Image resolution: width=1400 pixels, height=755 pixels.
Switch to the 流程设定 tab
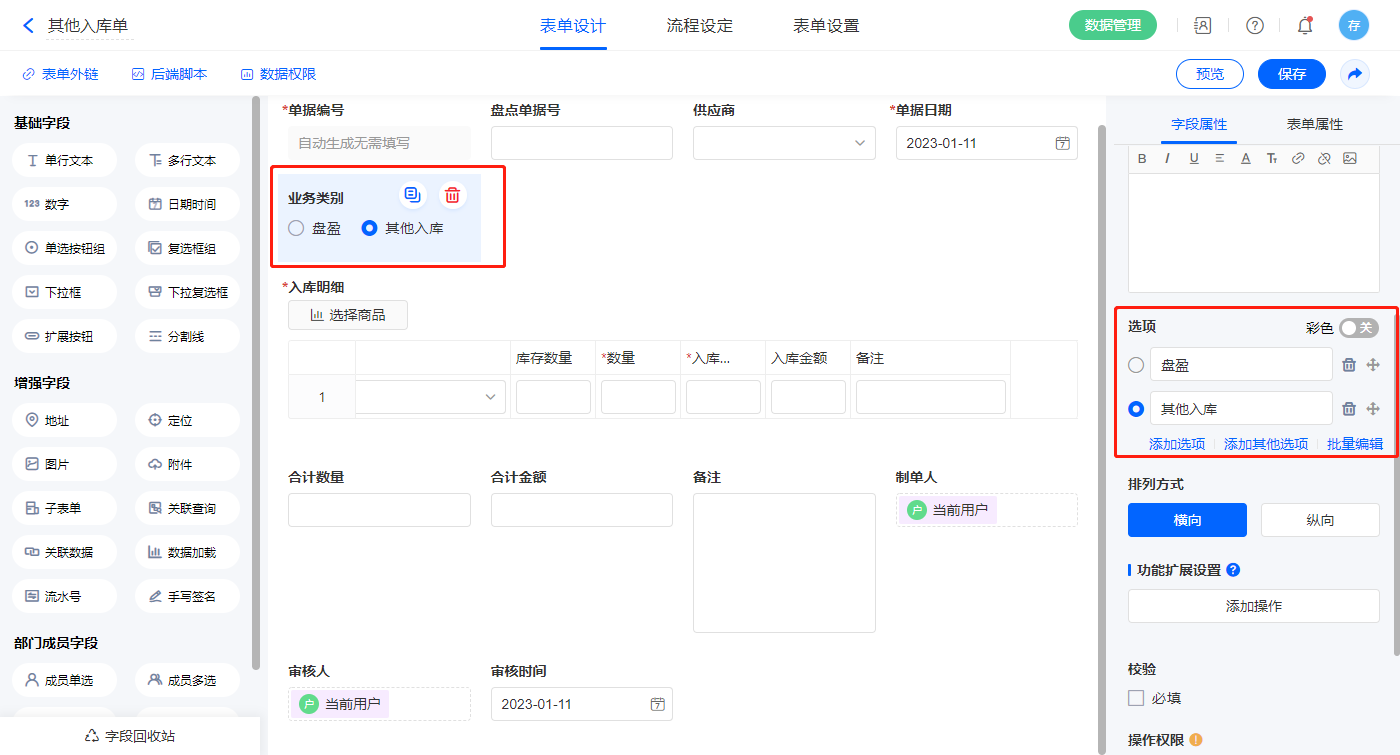click(699, 26)
